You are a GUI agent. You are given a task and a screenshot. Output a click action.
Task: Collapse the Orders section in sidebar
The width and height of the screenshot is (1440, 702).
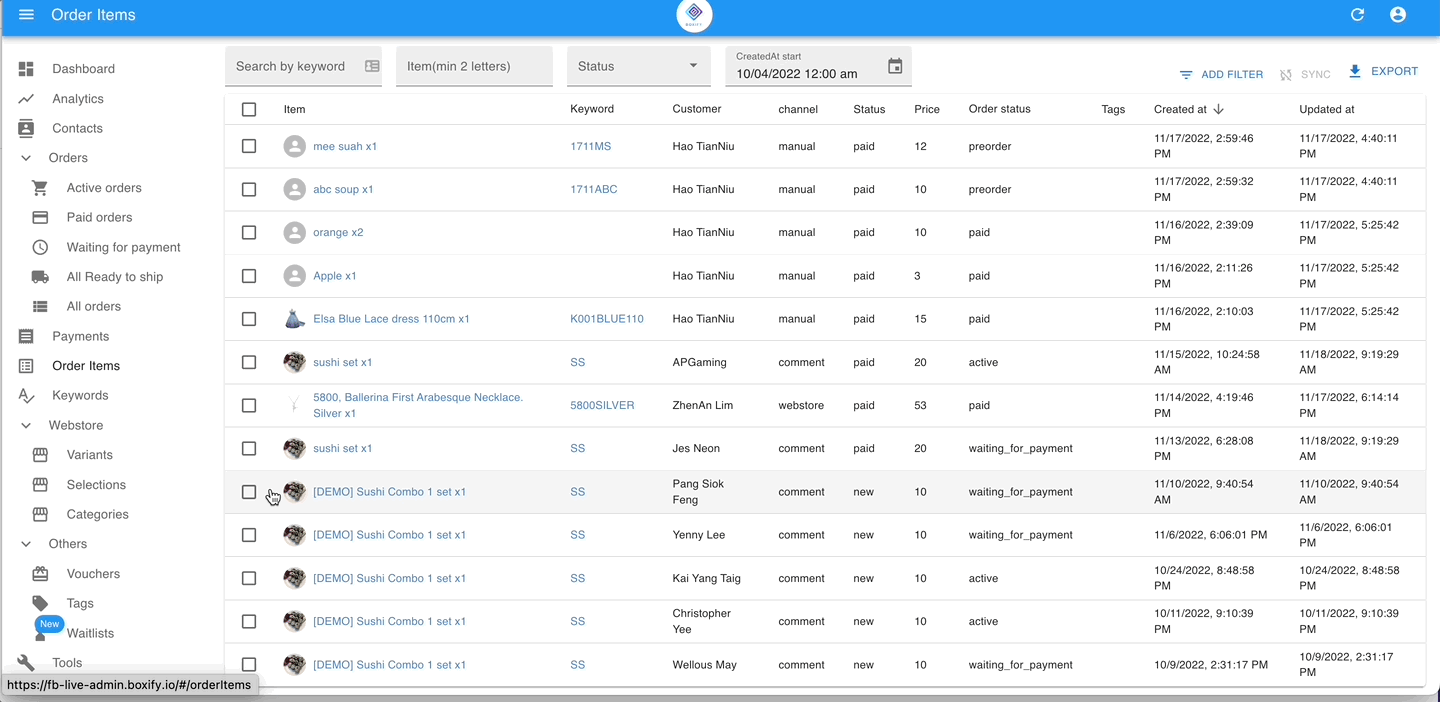26,158
